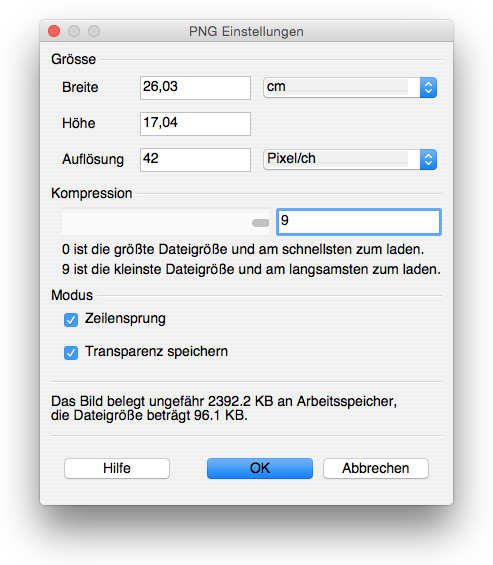This screenshot has height=565, width=493.
Task: Toggle the Transparenz speichern checkbox
Action: 71,353
